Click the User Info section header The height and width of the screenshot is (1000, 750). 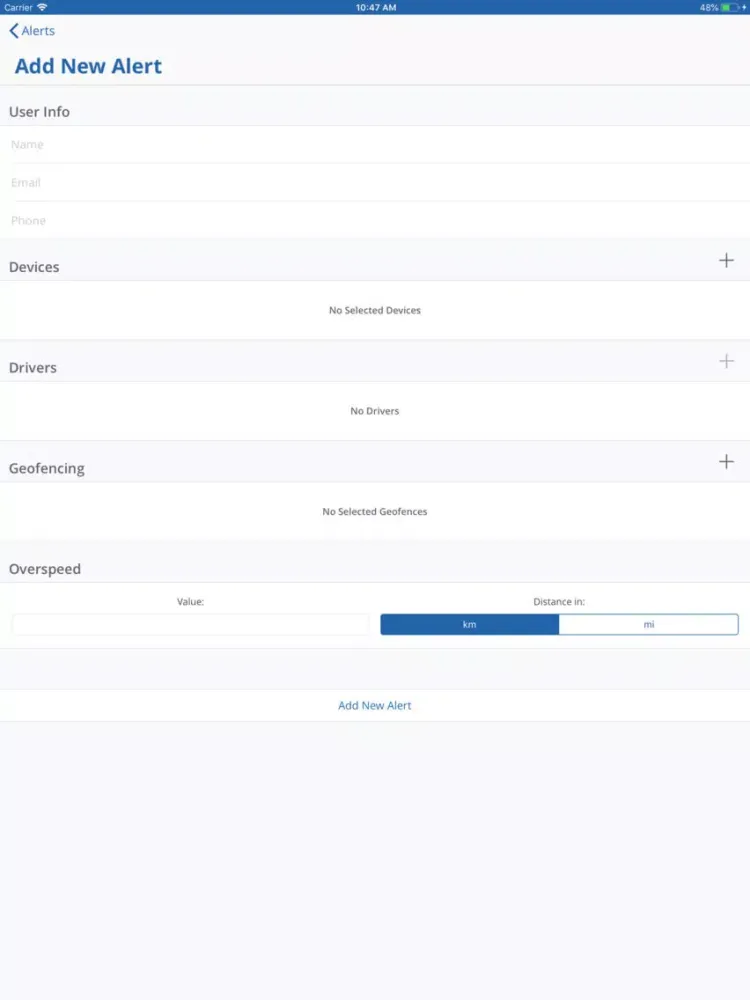[x=39, y=112]
